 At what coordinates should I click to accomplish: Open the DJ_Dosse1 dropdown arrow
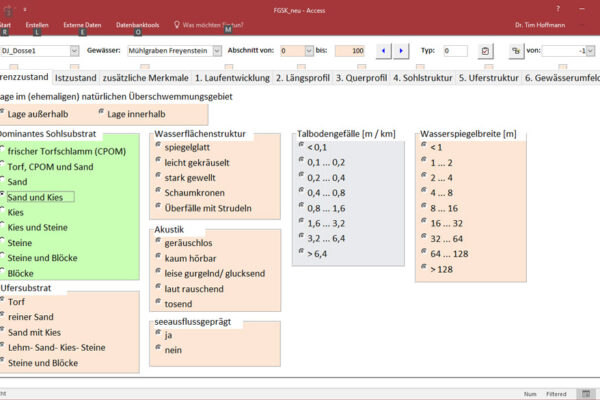coord(74,51)
